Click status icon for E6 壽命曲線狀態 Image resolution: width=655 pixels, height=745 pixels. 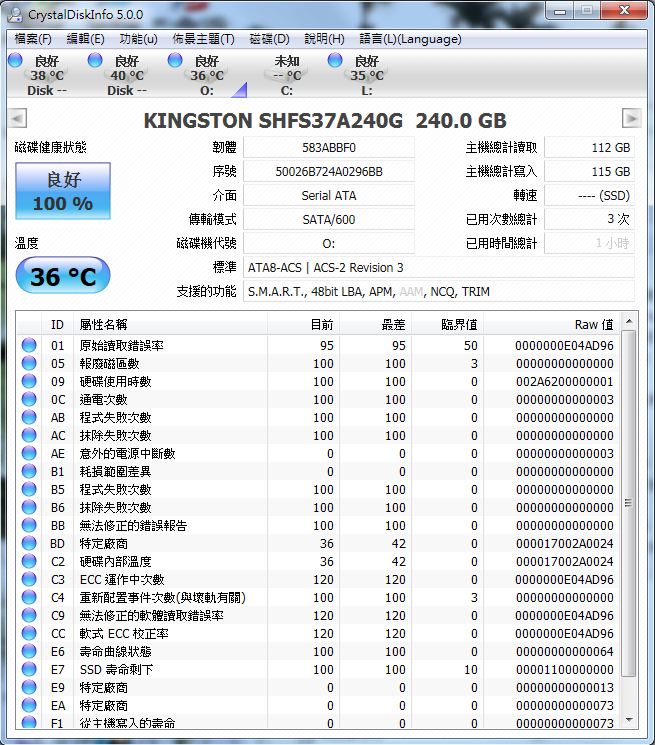29,651
